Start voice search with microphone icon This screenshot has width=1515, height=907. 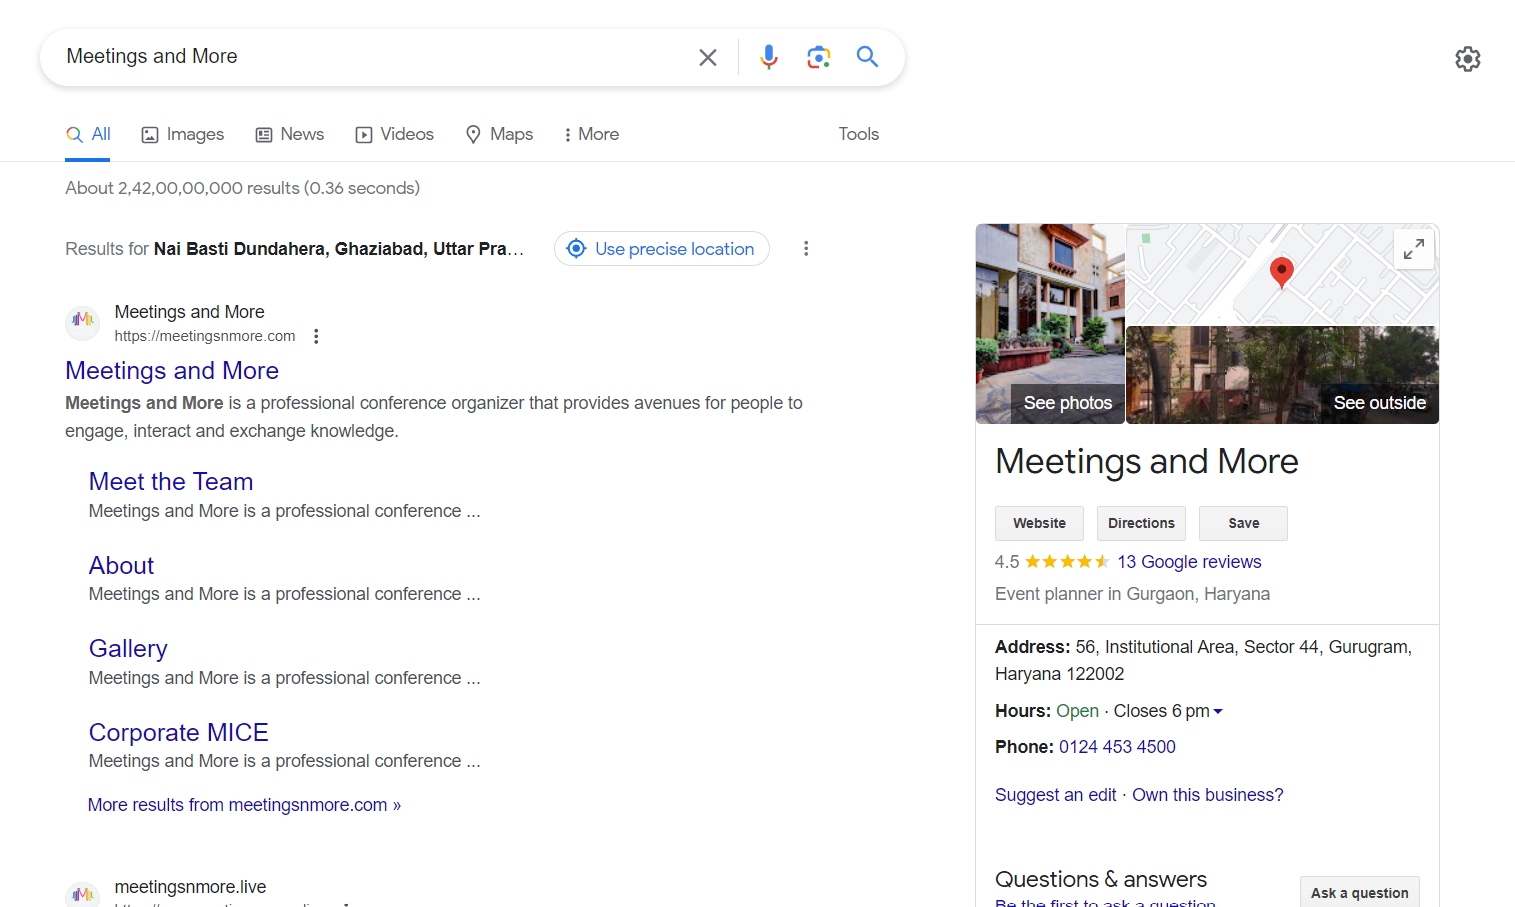768,57
